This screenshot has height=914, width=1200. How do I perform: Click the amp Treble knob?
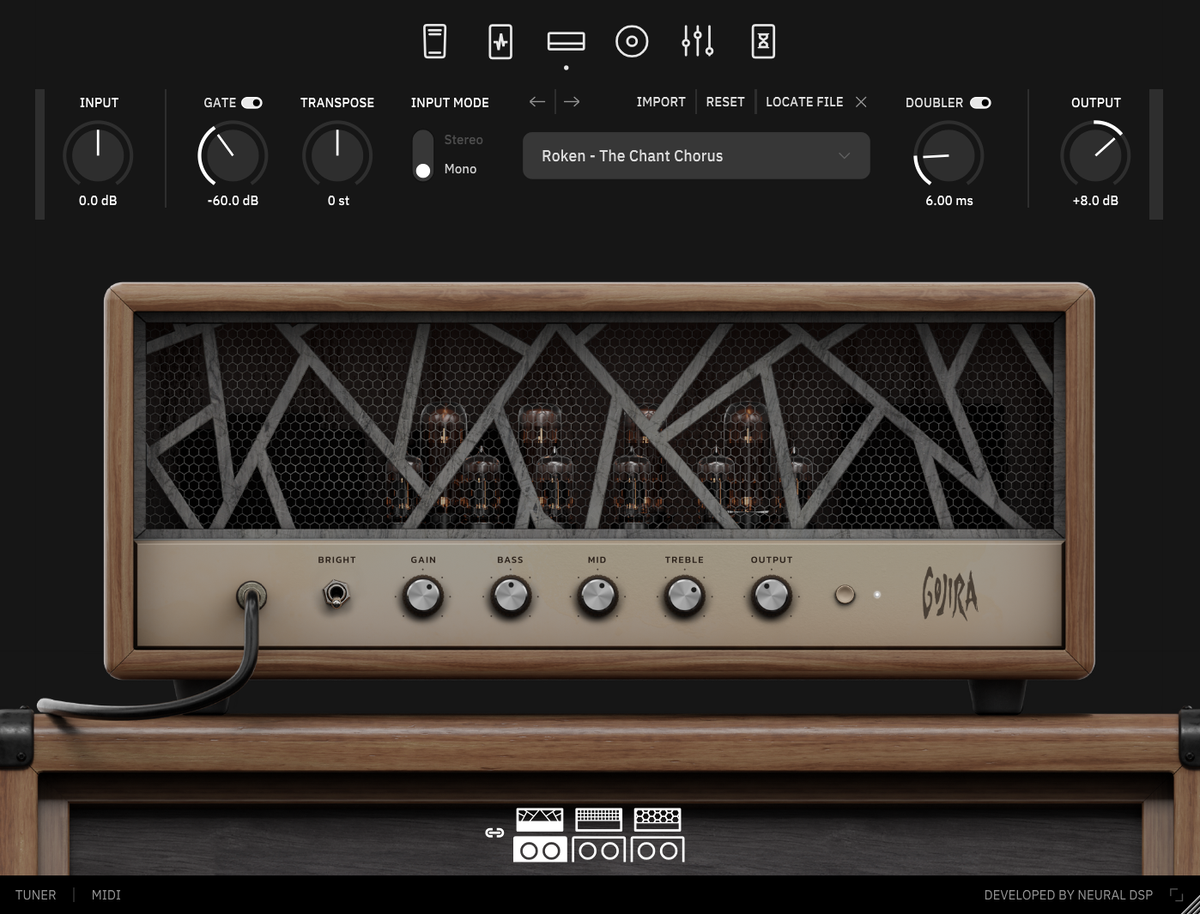[x=684, y=597]
